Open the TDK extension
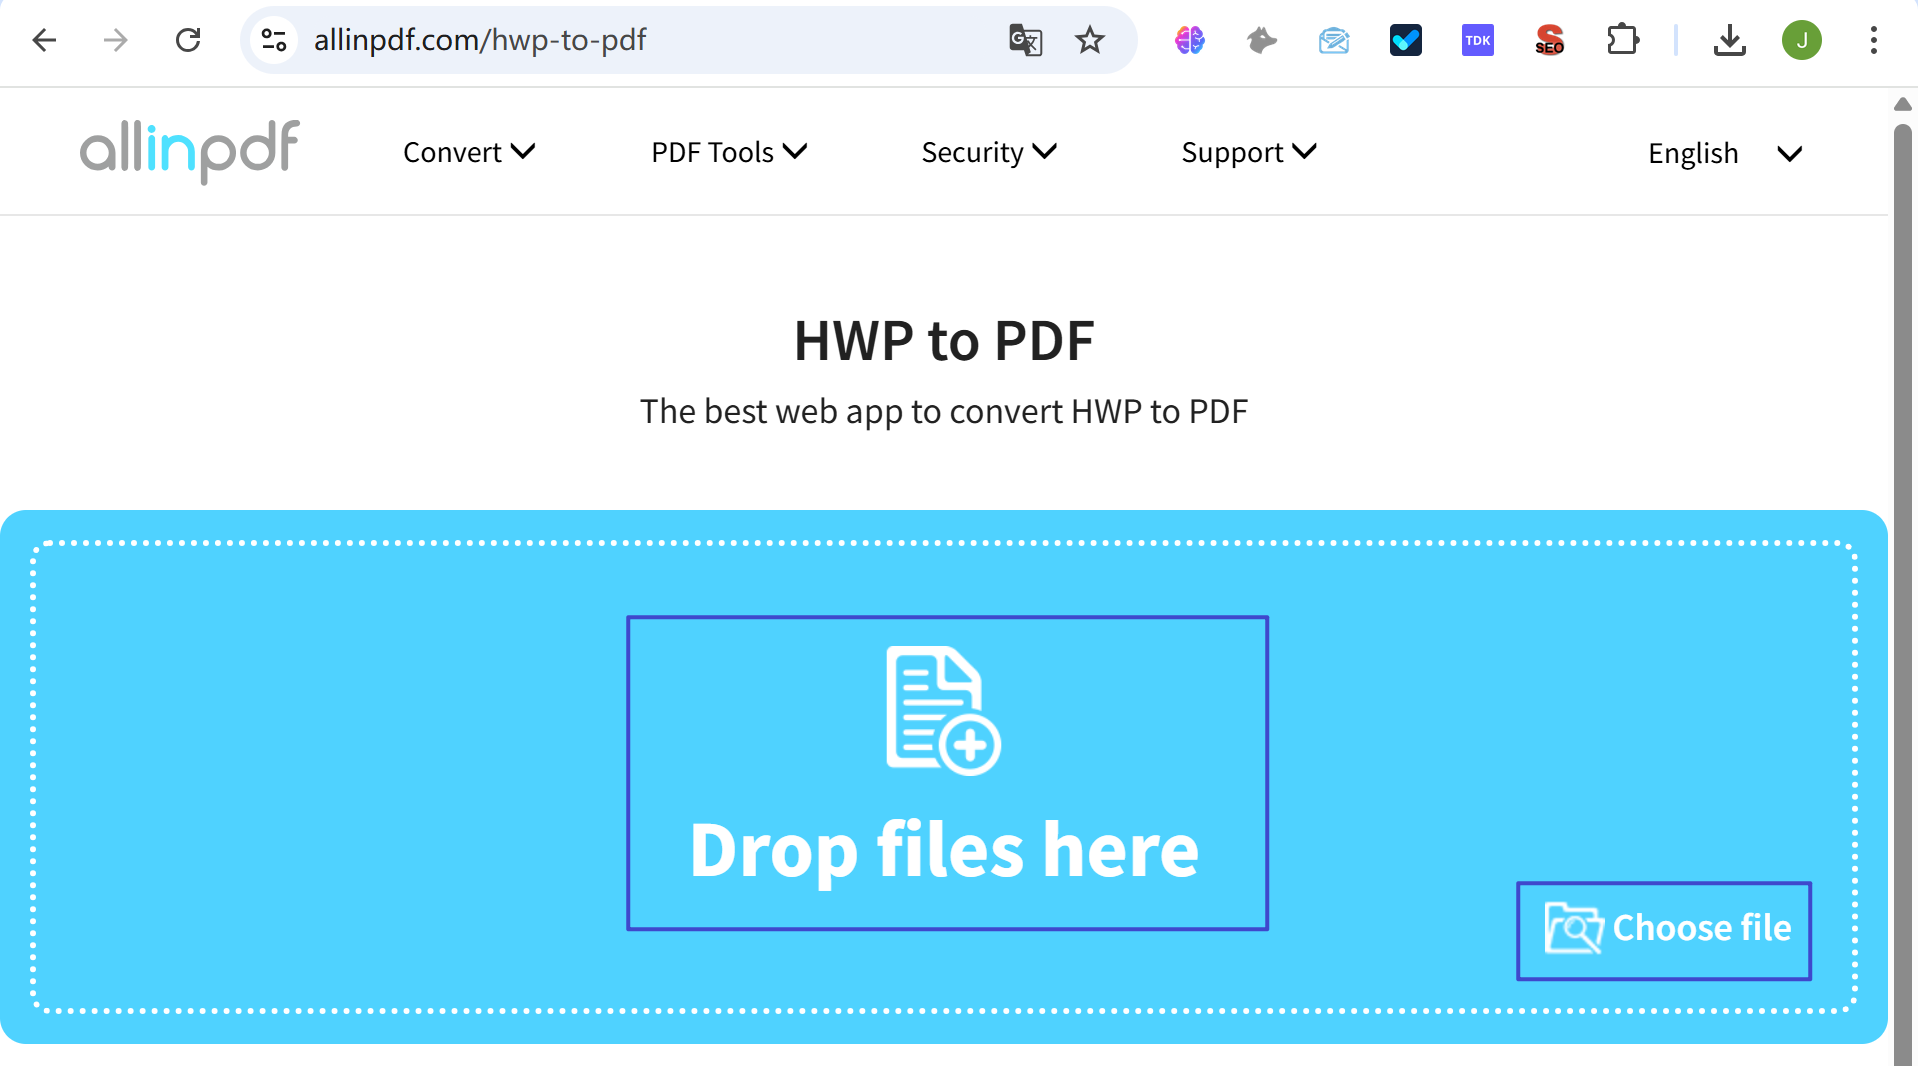 1477,40
